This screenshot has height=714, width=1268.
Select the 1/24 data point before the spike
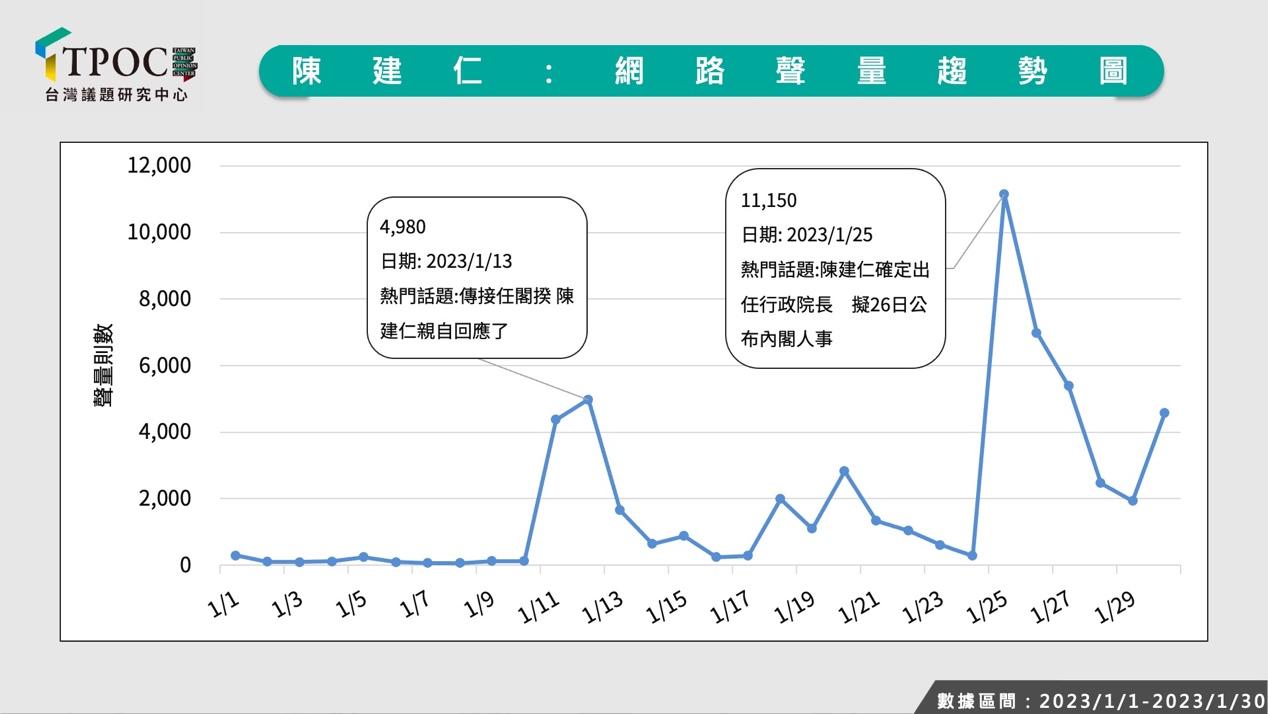coord(972,555)
